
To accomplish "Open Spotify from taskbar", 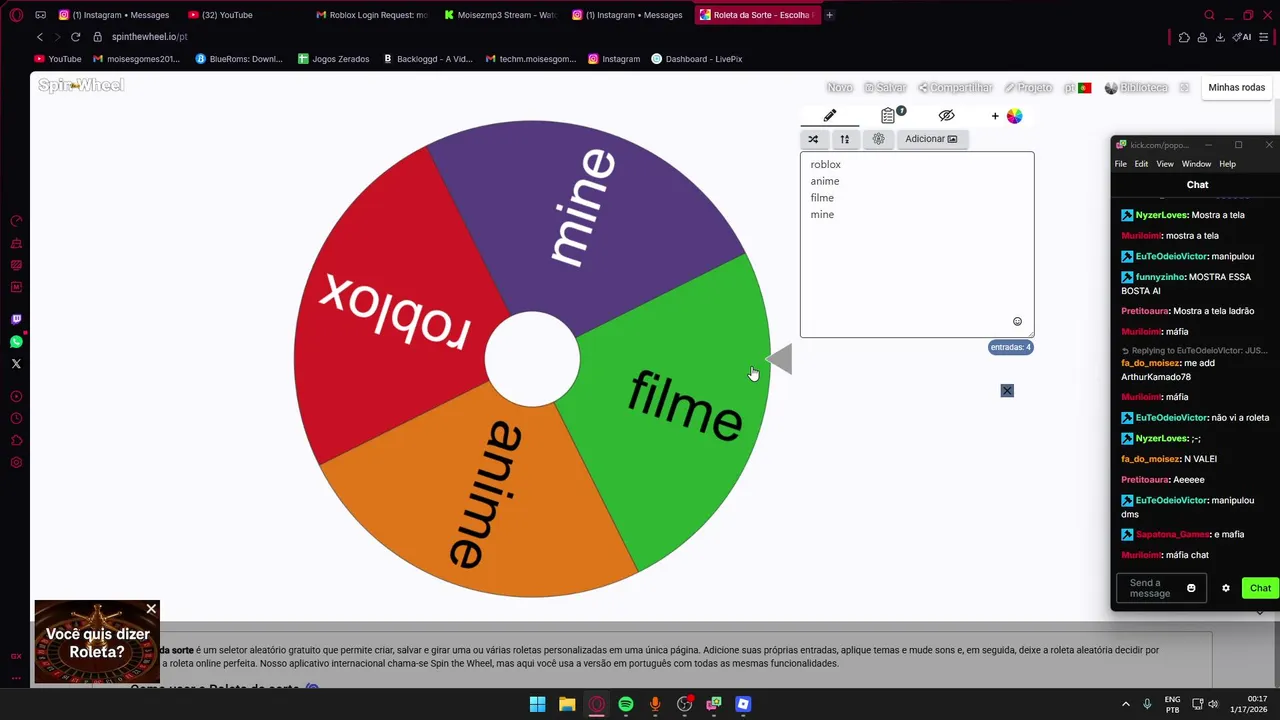I will 626,704.
